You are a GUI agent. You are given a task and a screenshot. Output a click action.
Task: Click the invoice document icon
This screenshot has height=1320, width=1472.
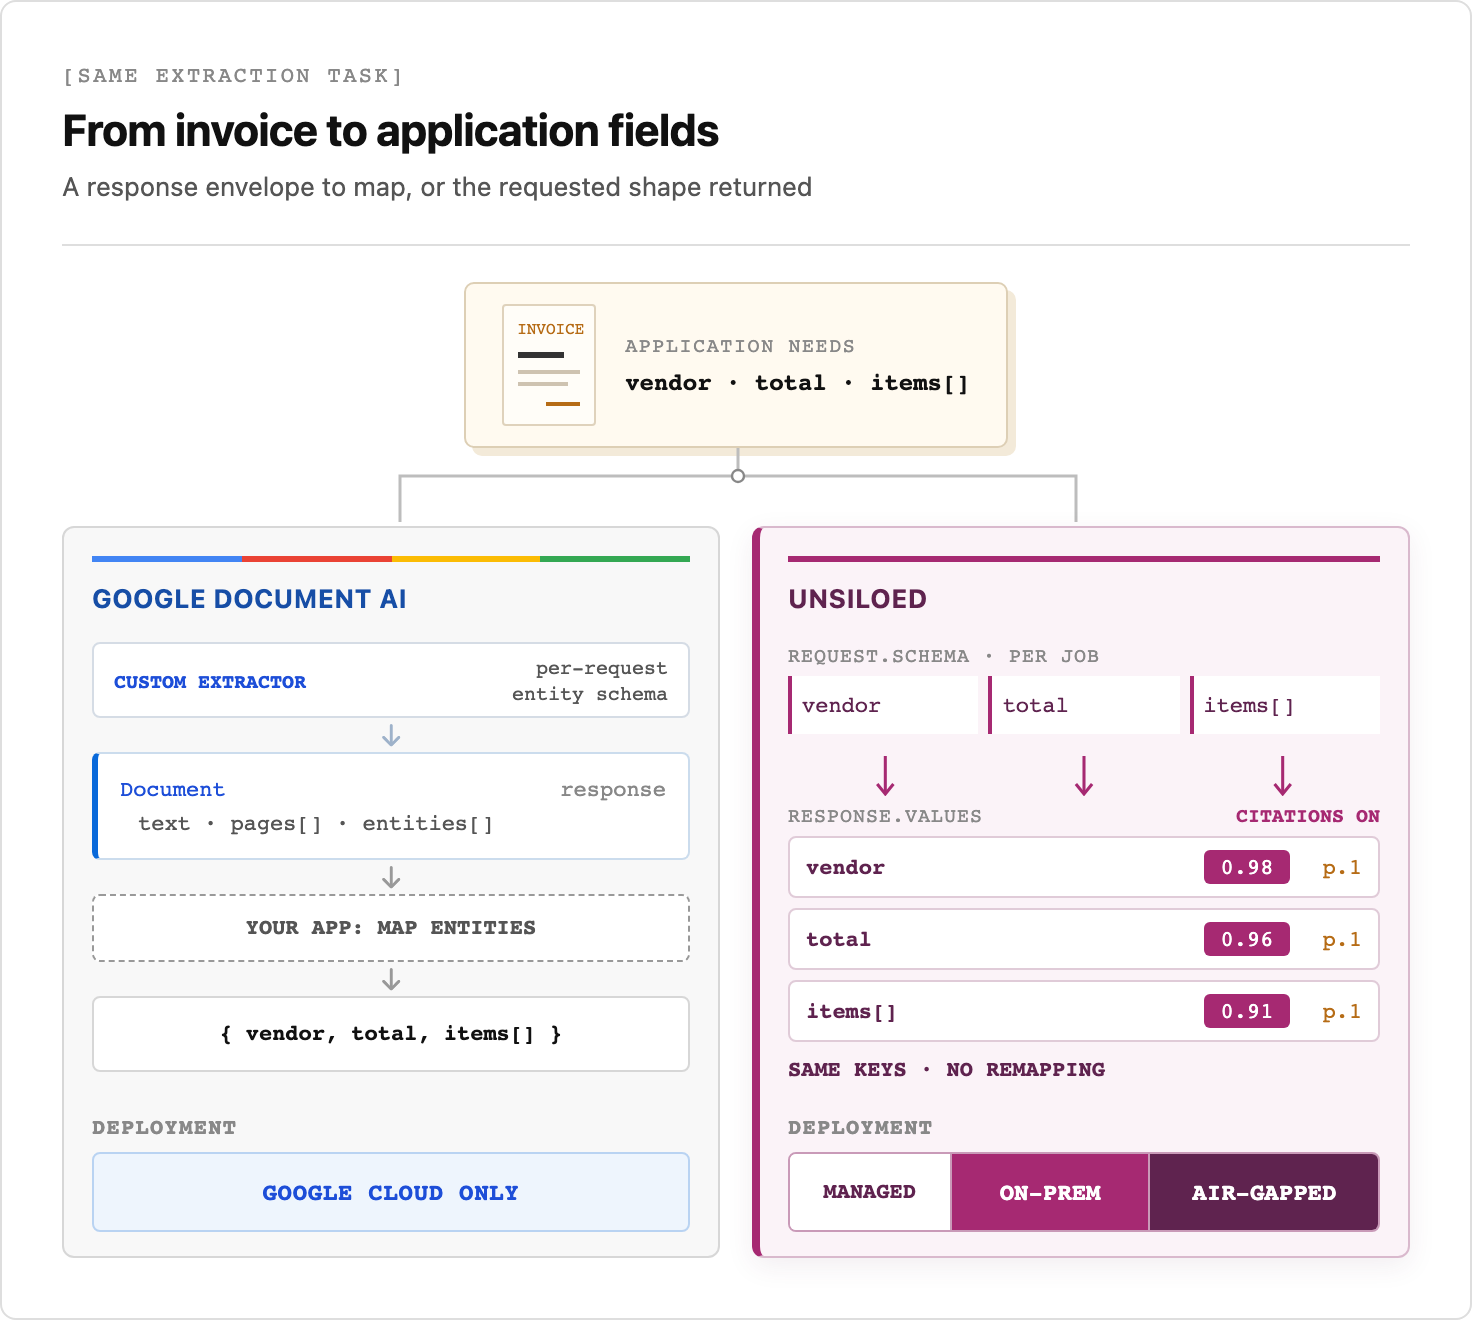click(x=549, y=365)
